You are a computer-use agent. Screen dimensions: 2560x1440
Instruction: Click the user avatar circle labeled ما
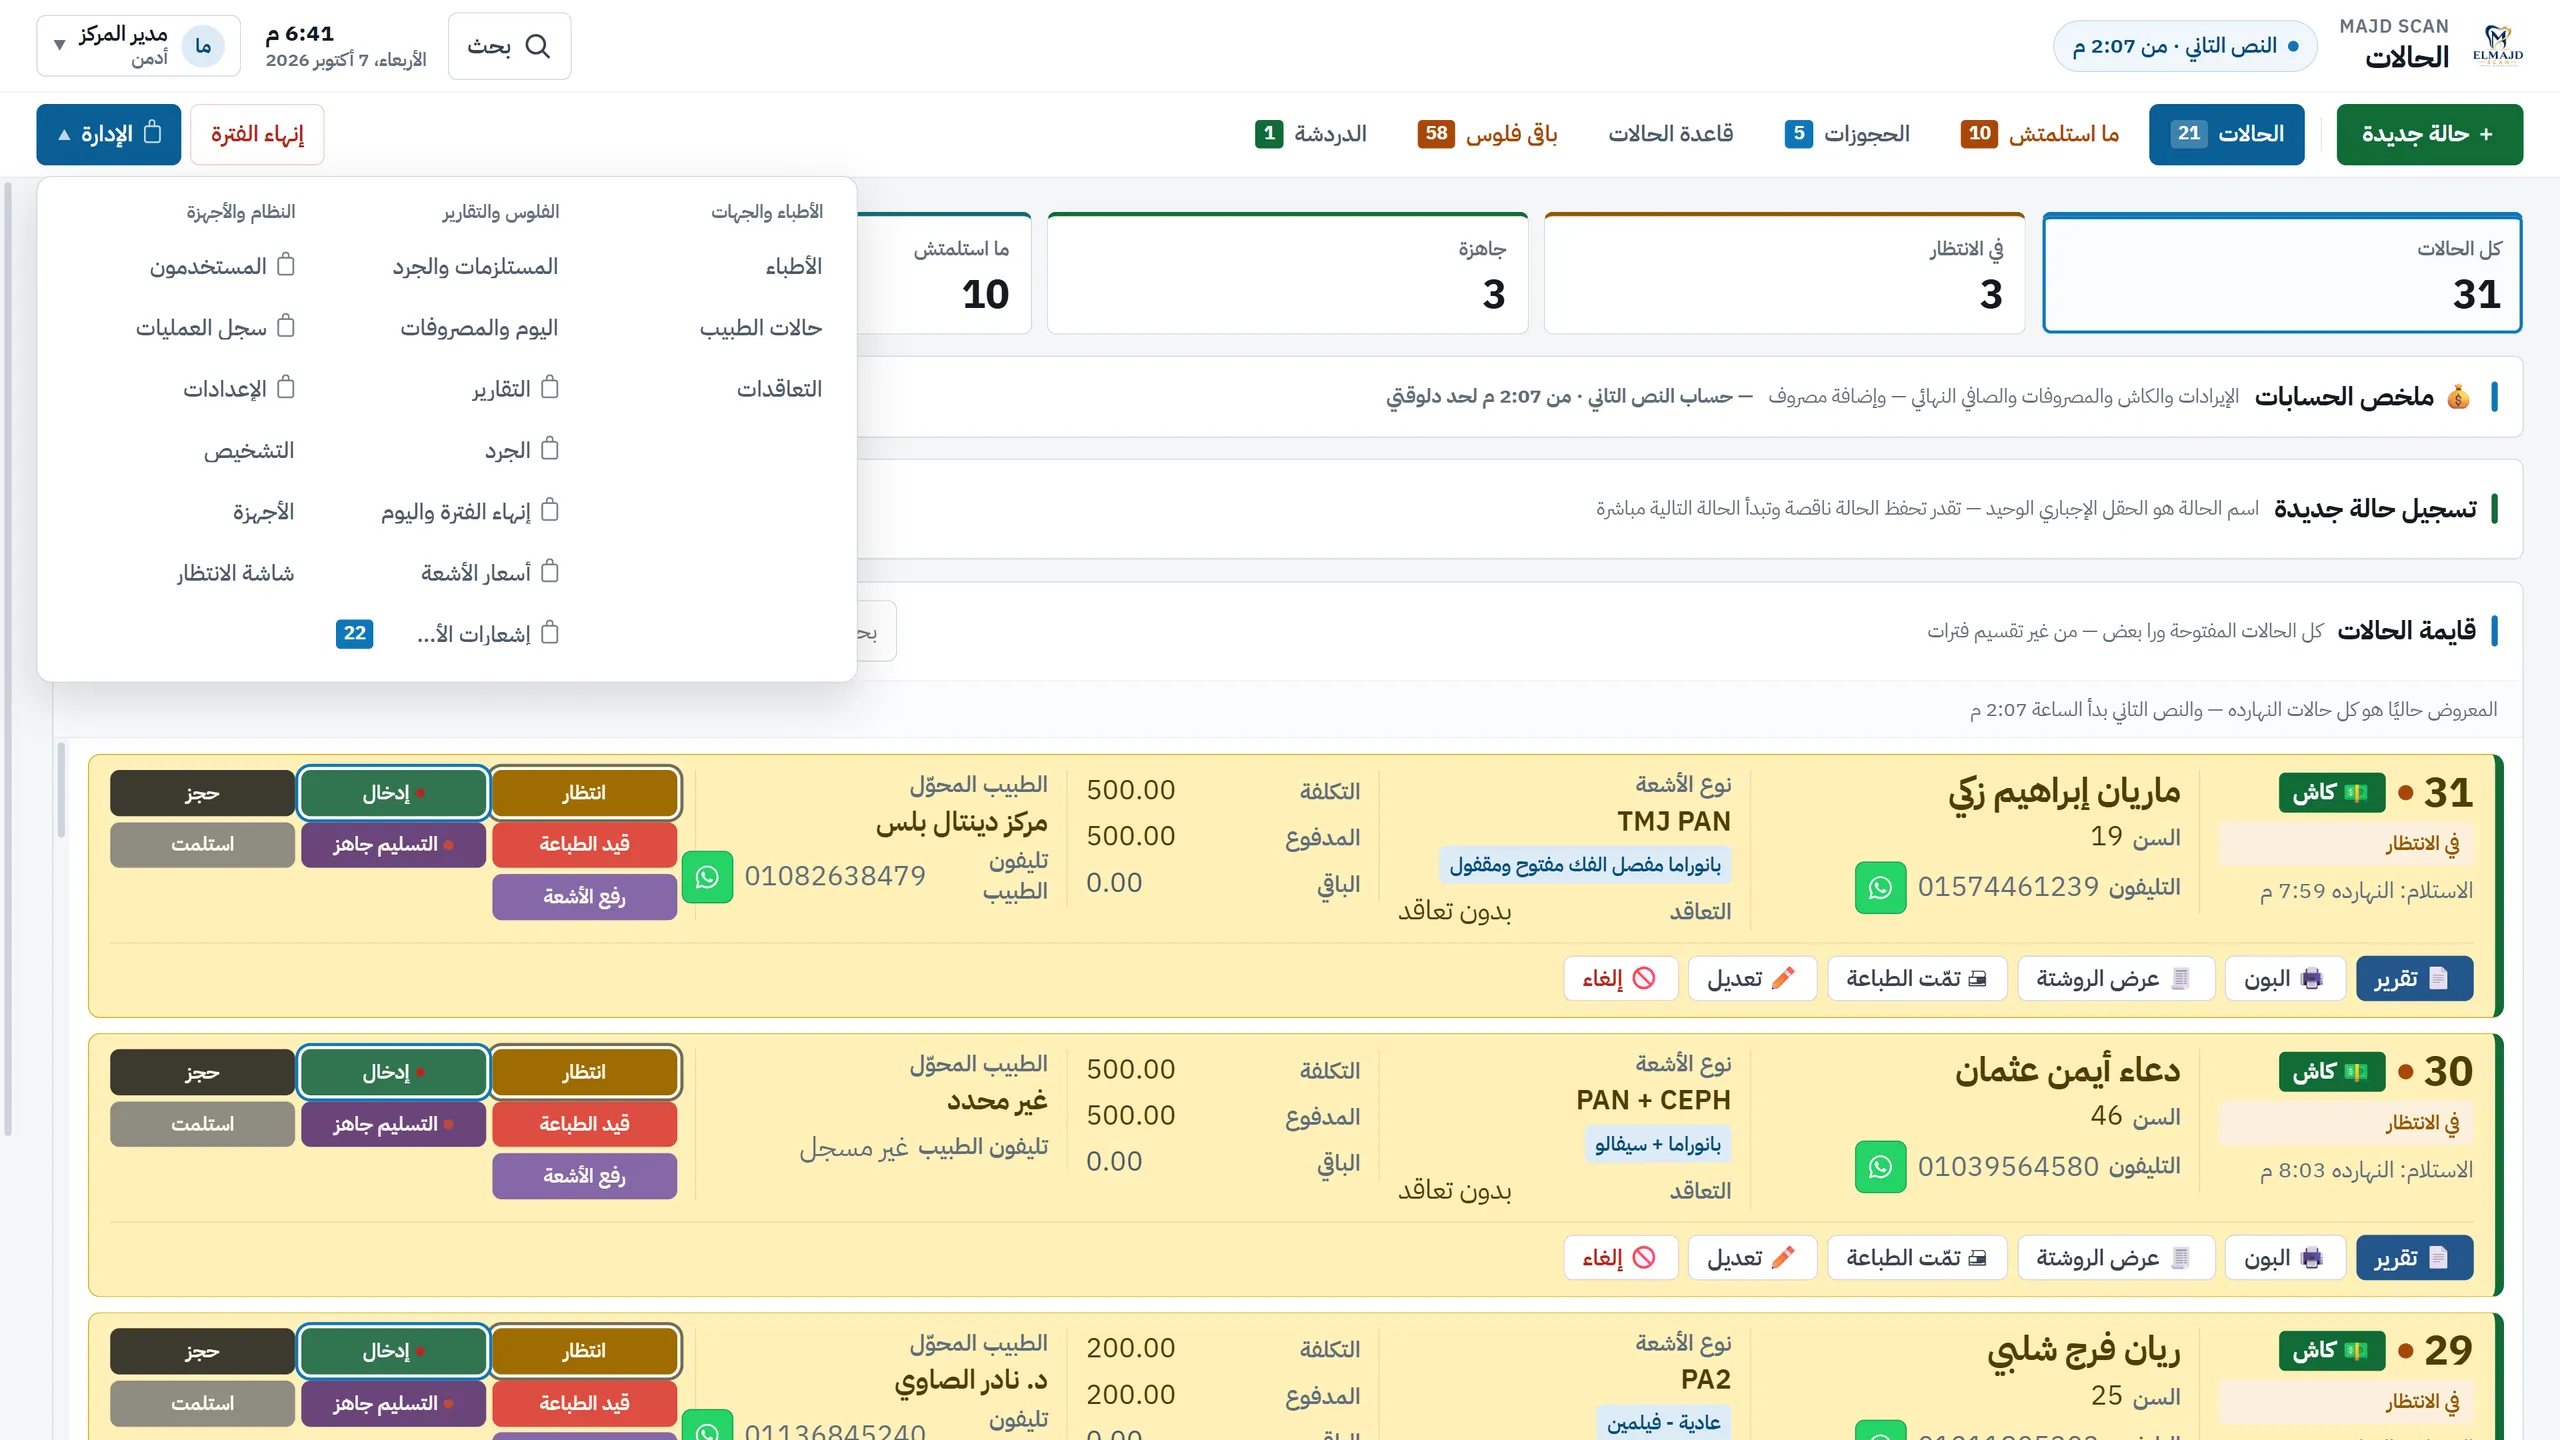[203, 46]
